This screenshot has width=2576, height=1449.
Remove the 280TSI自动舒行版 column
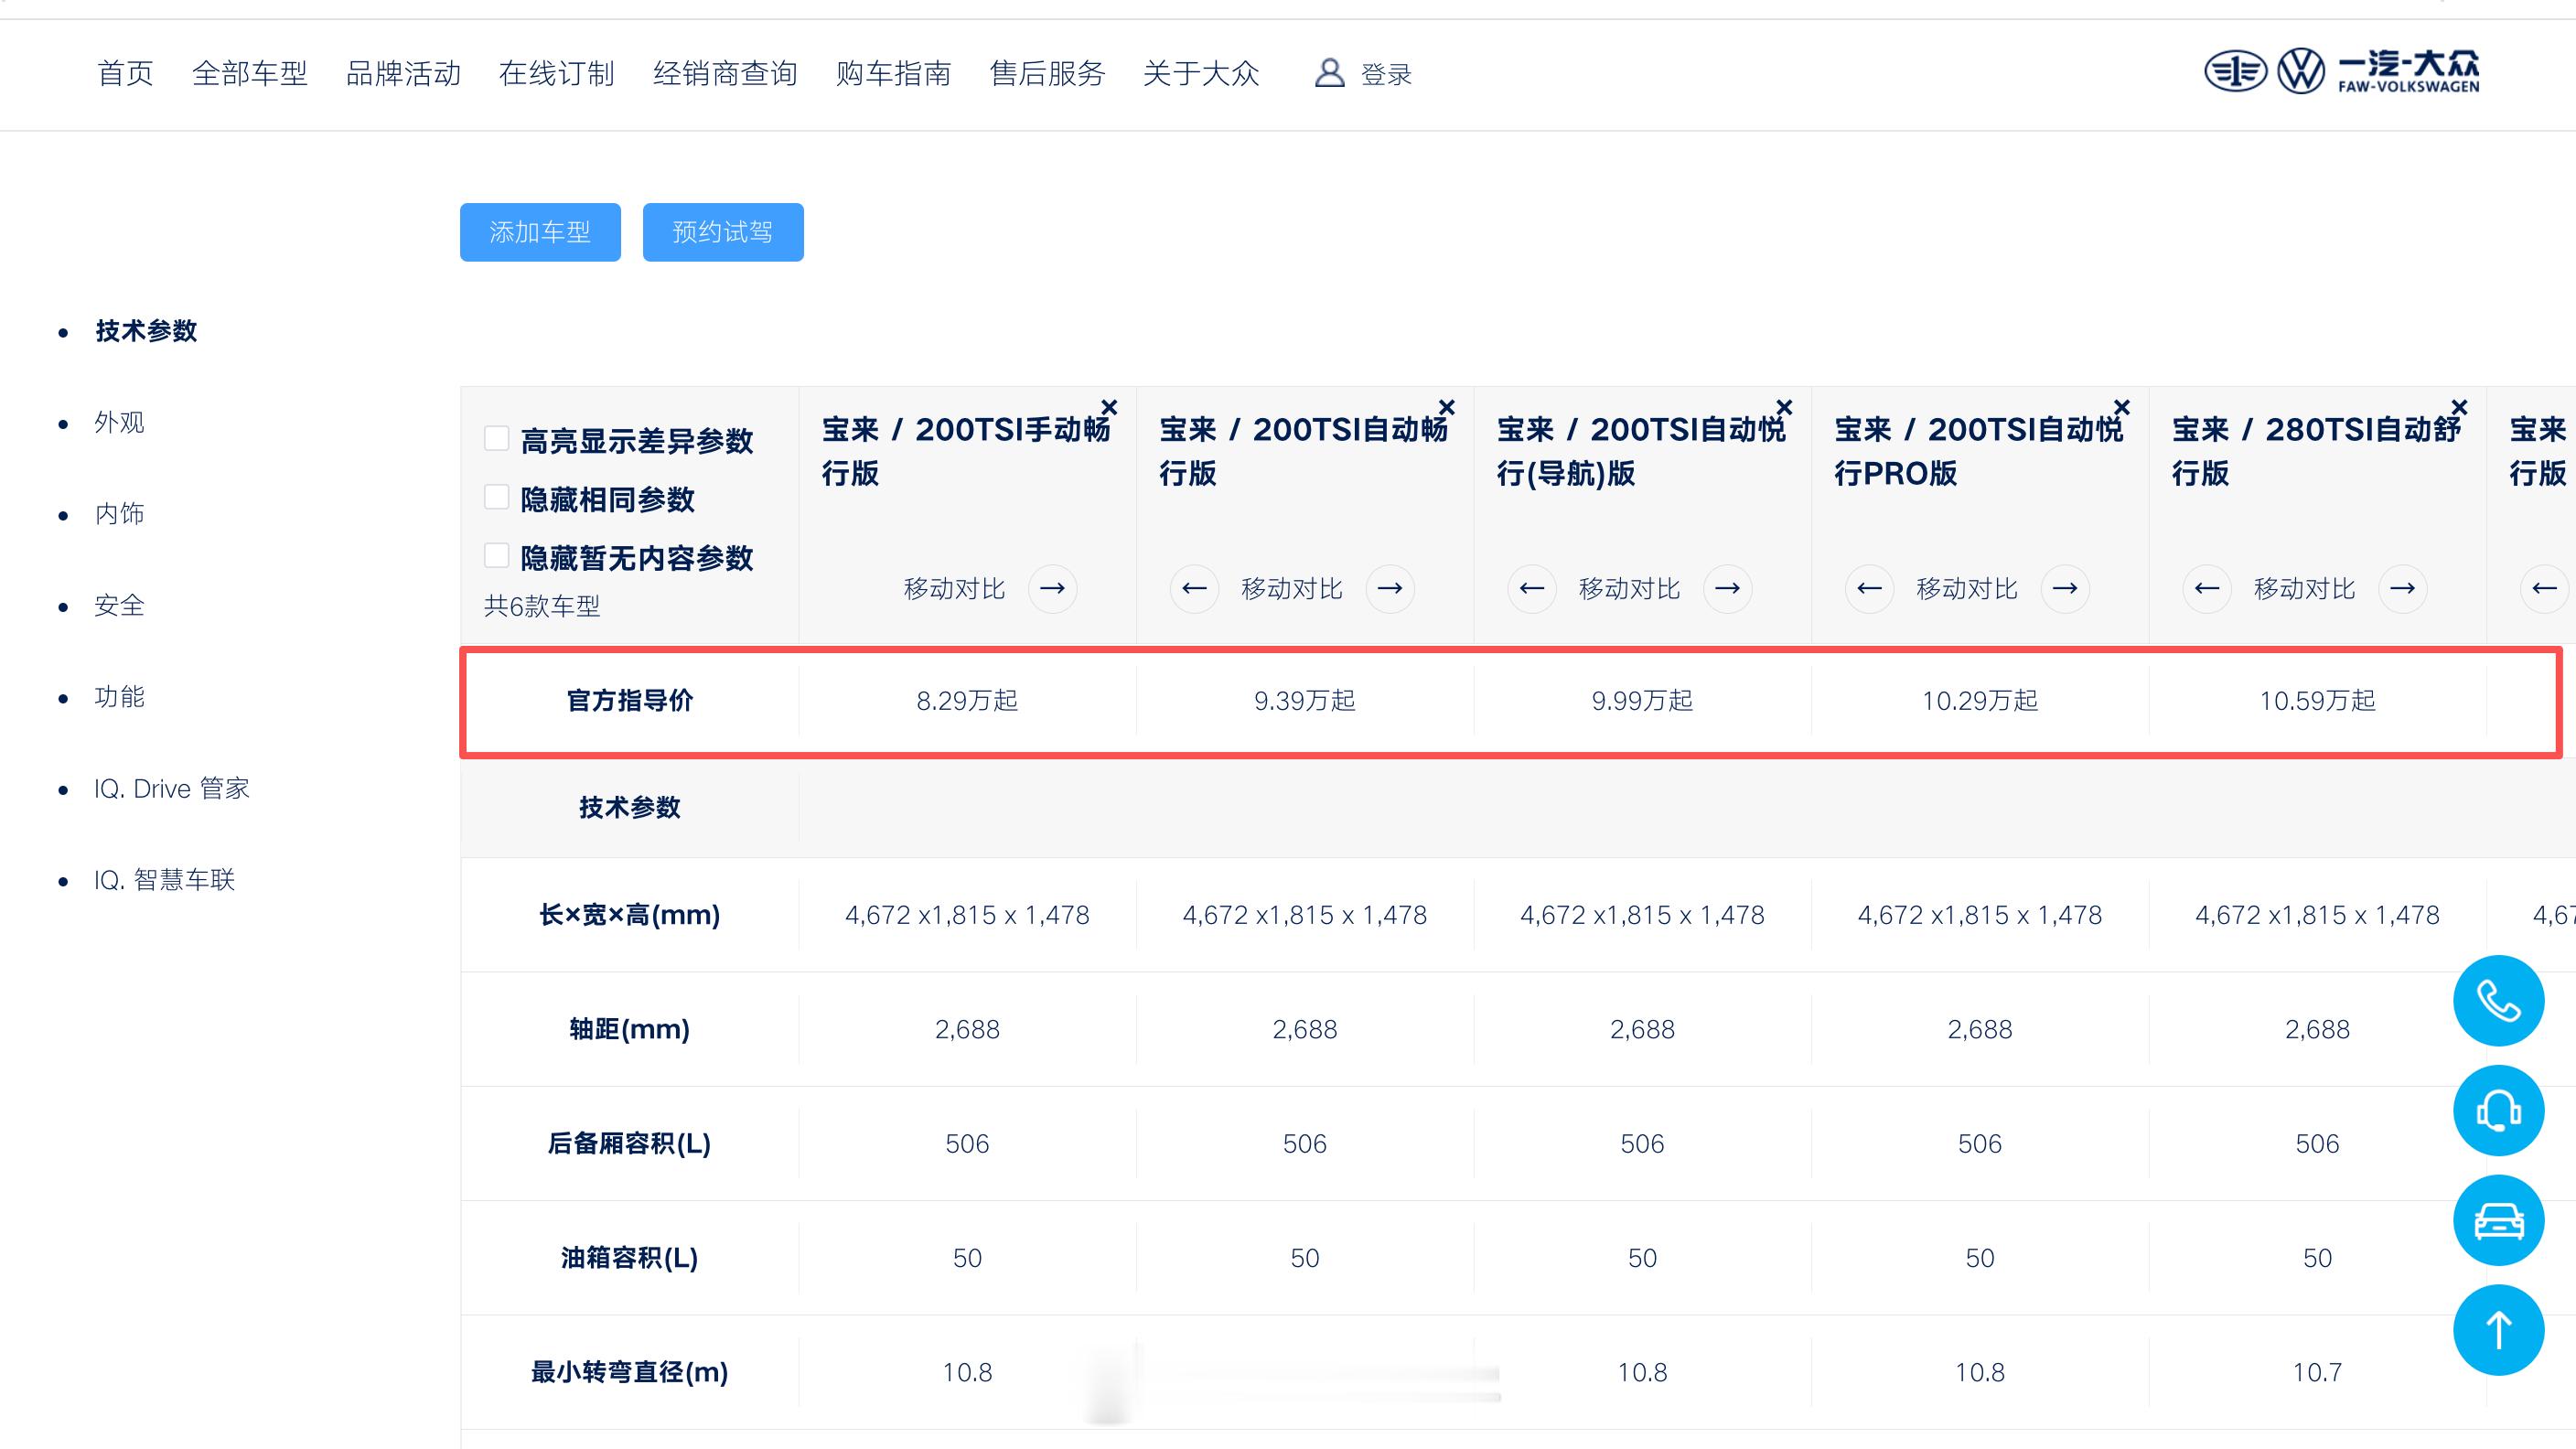(x=2459, y=407)
